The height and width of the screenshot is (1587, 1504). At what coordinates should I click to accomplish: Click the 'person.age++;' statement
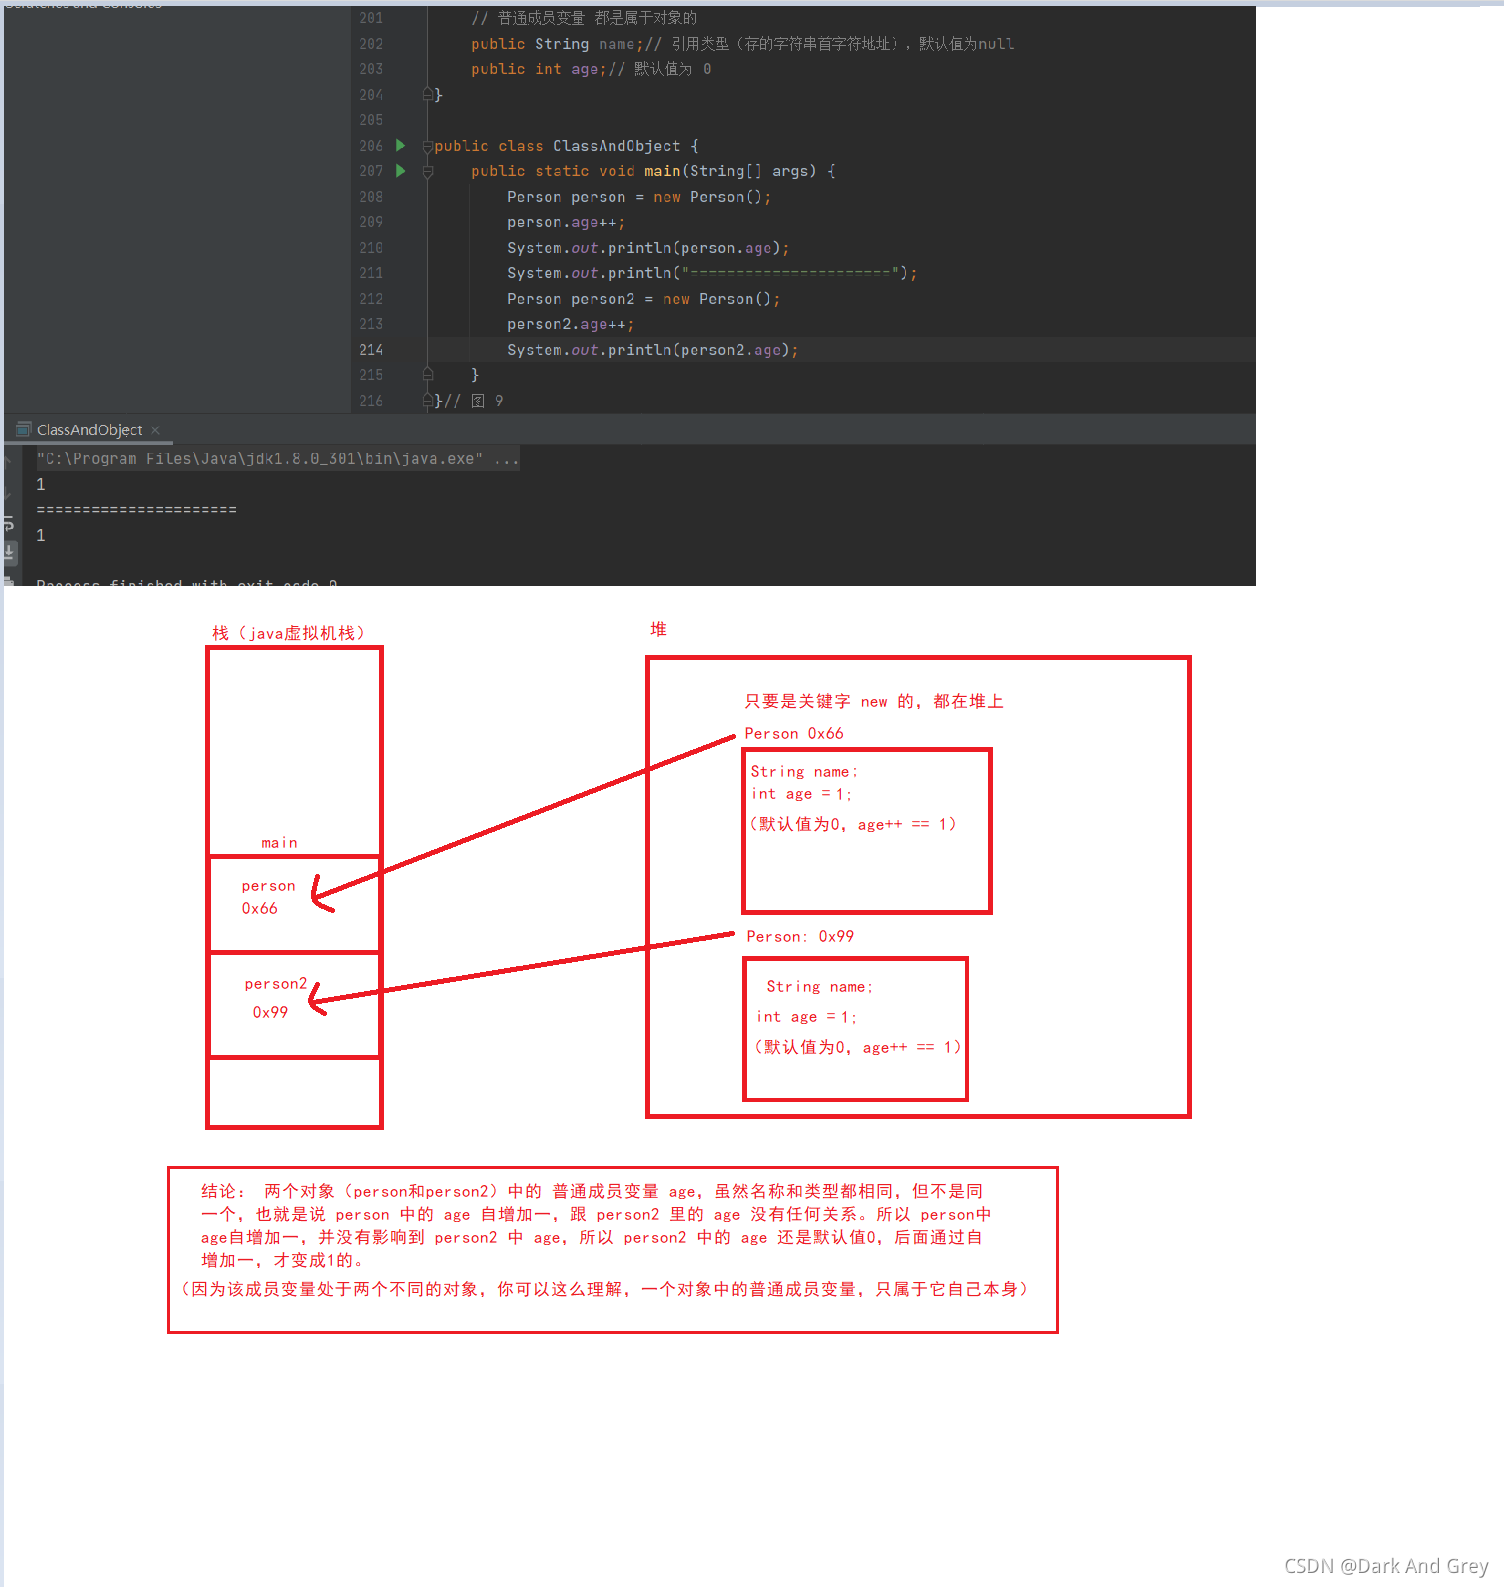[x=566, y=222]
